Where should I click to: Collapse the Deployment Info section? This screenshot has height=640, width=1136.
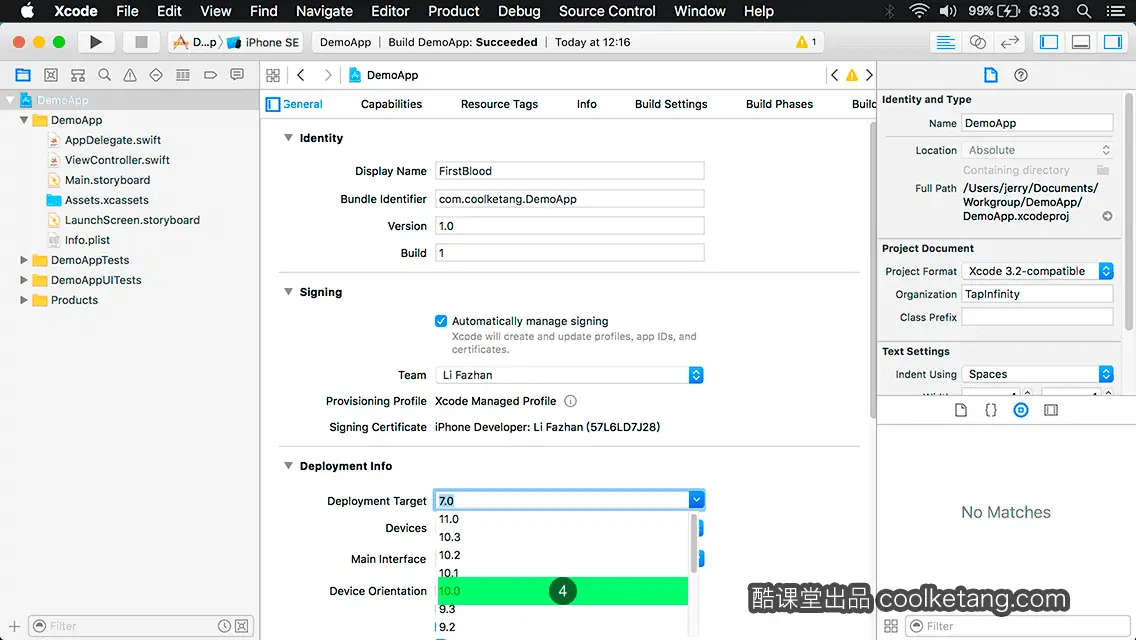pyautogui.click(x=288, y=465)
